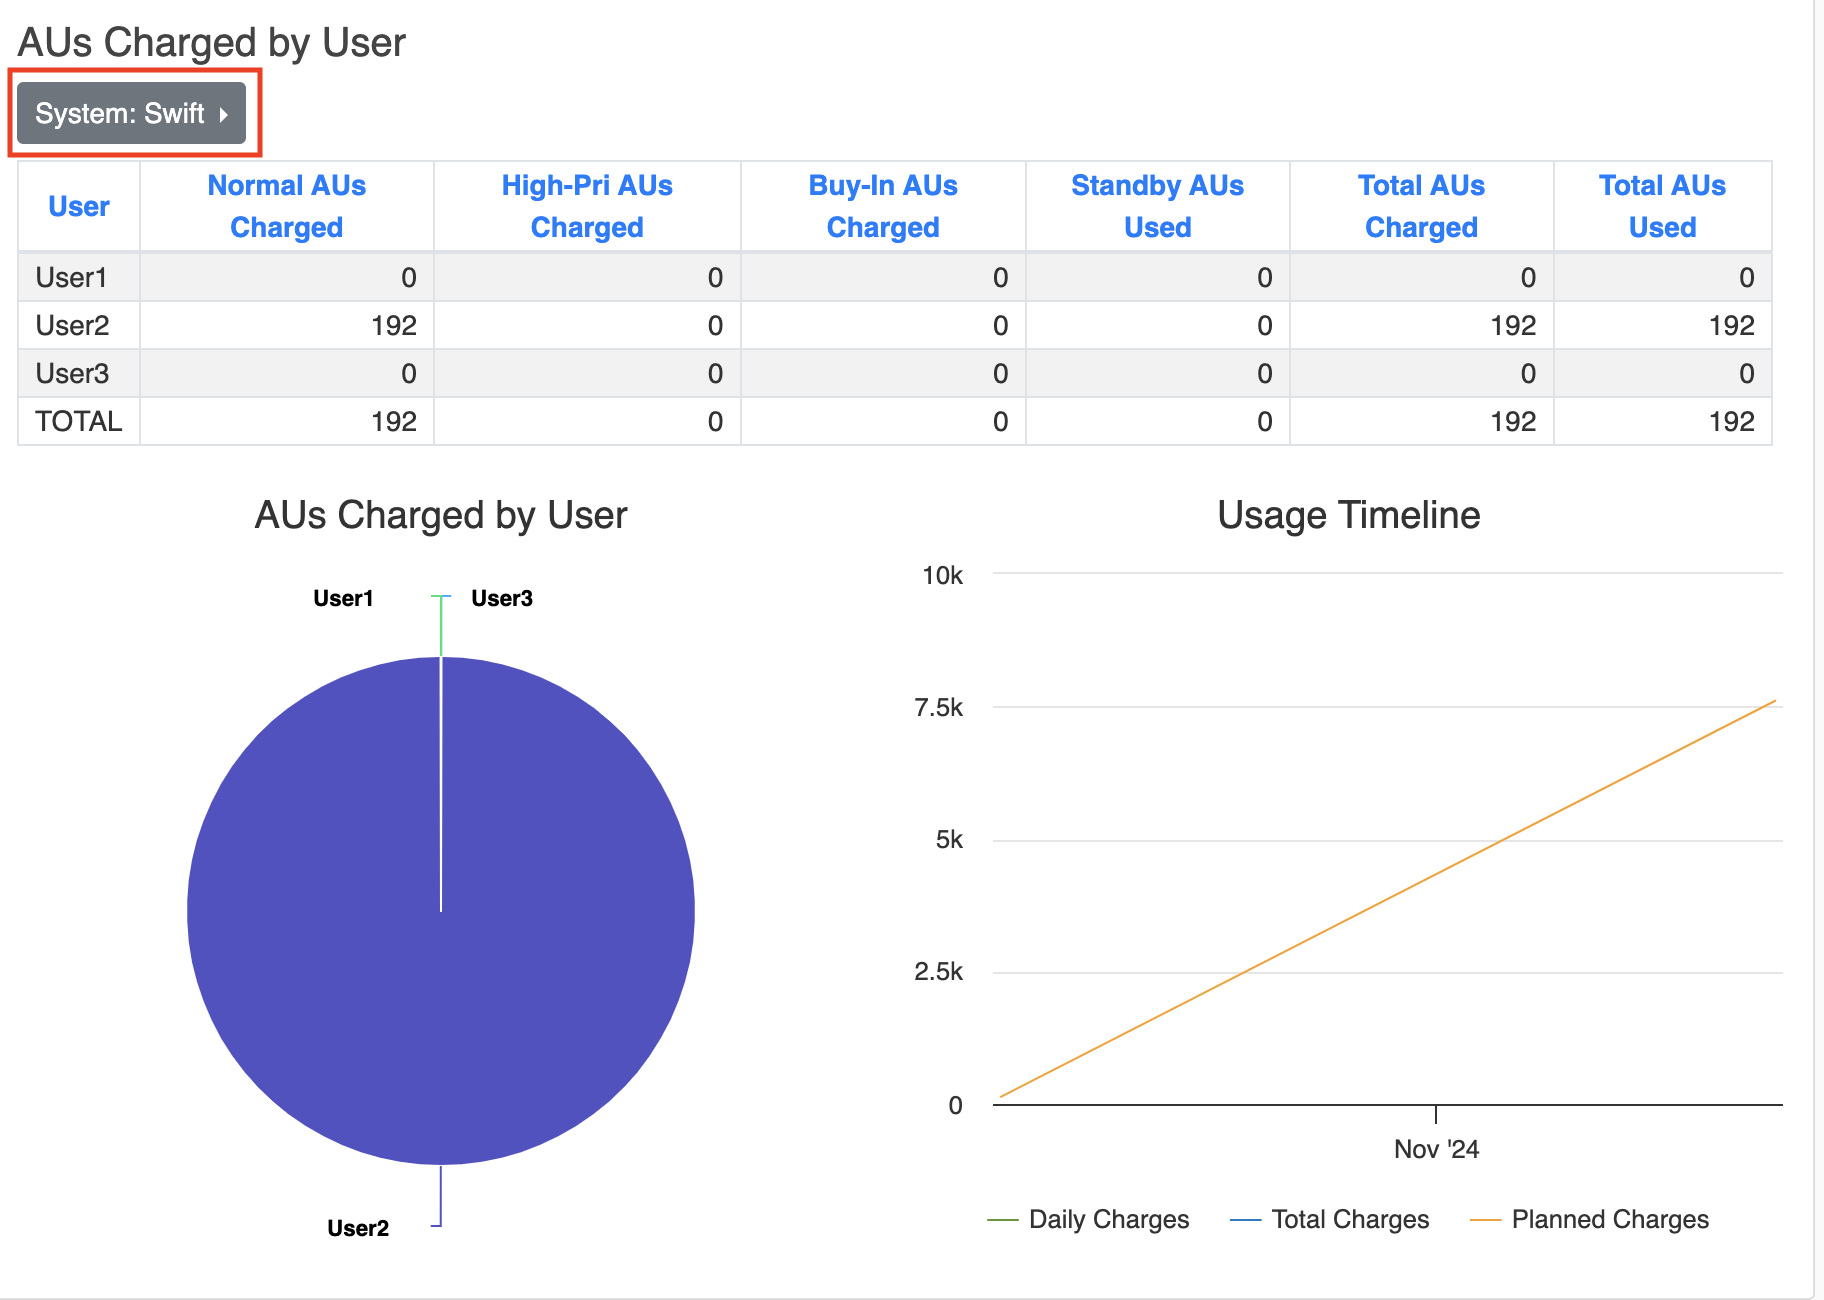The width and height of the screenshot is (1824, 1300).
Task: Open the System: Swift dropdown
Action: [x=131, y=114]
